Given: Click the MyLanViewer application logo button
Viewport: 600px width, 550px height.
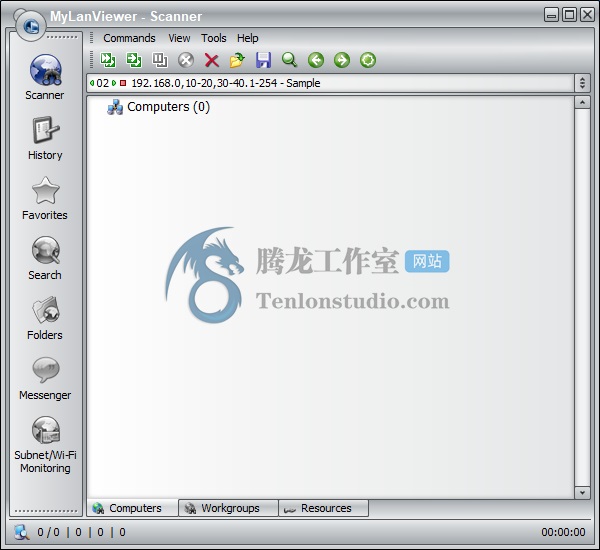Looking at the screenshot, I should 31,26.
